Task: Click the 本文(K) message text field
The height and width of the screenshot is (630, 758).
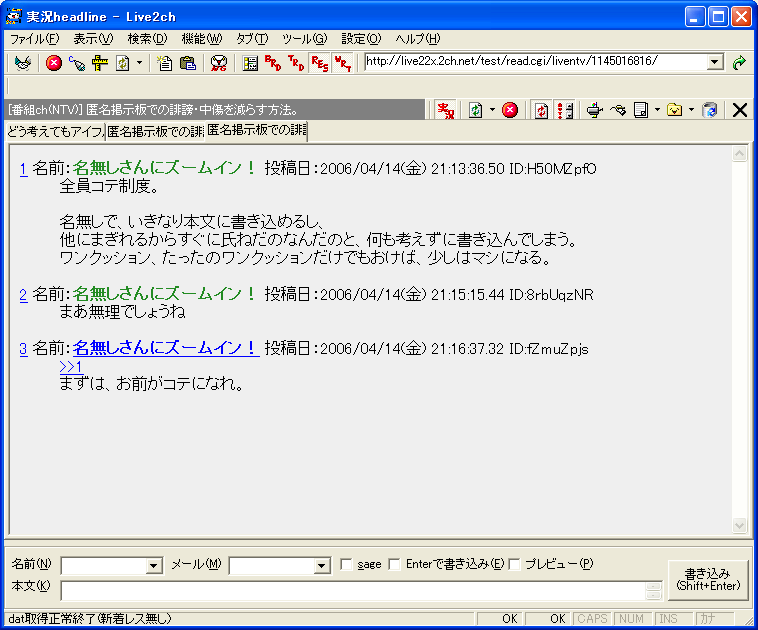Action: [x=353, y=591]
